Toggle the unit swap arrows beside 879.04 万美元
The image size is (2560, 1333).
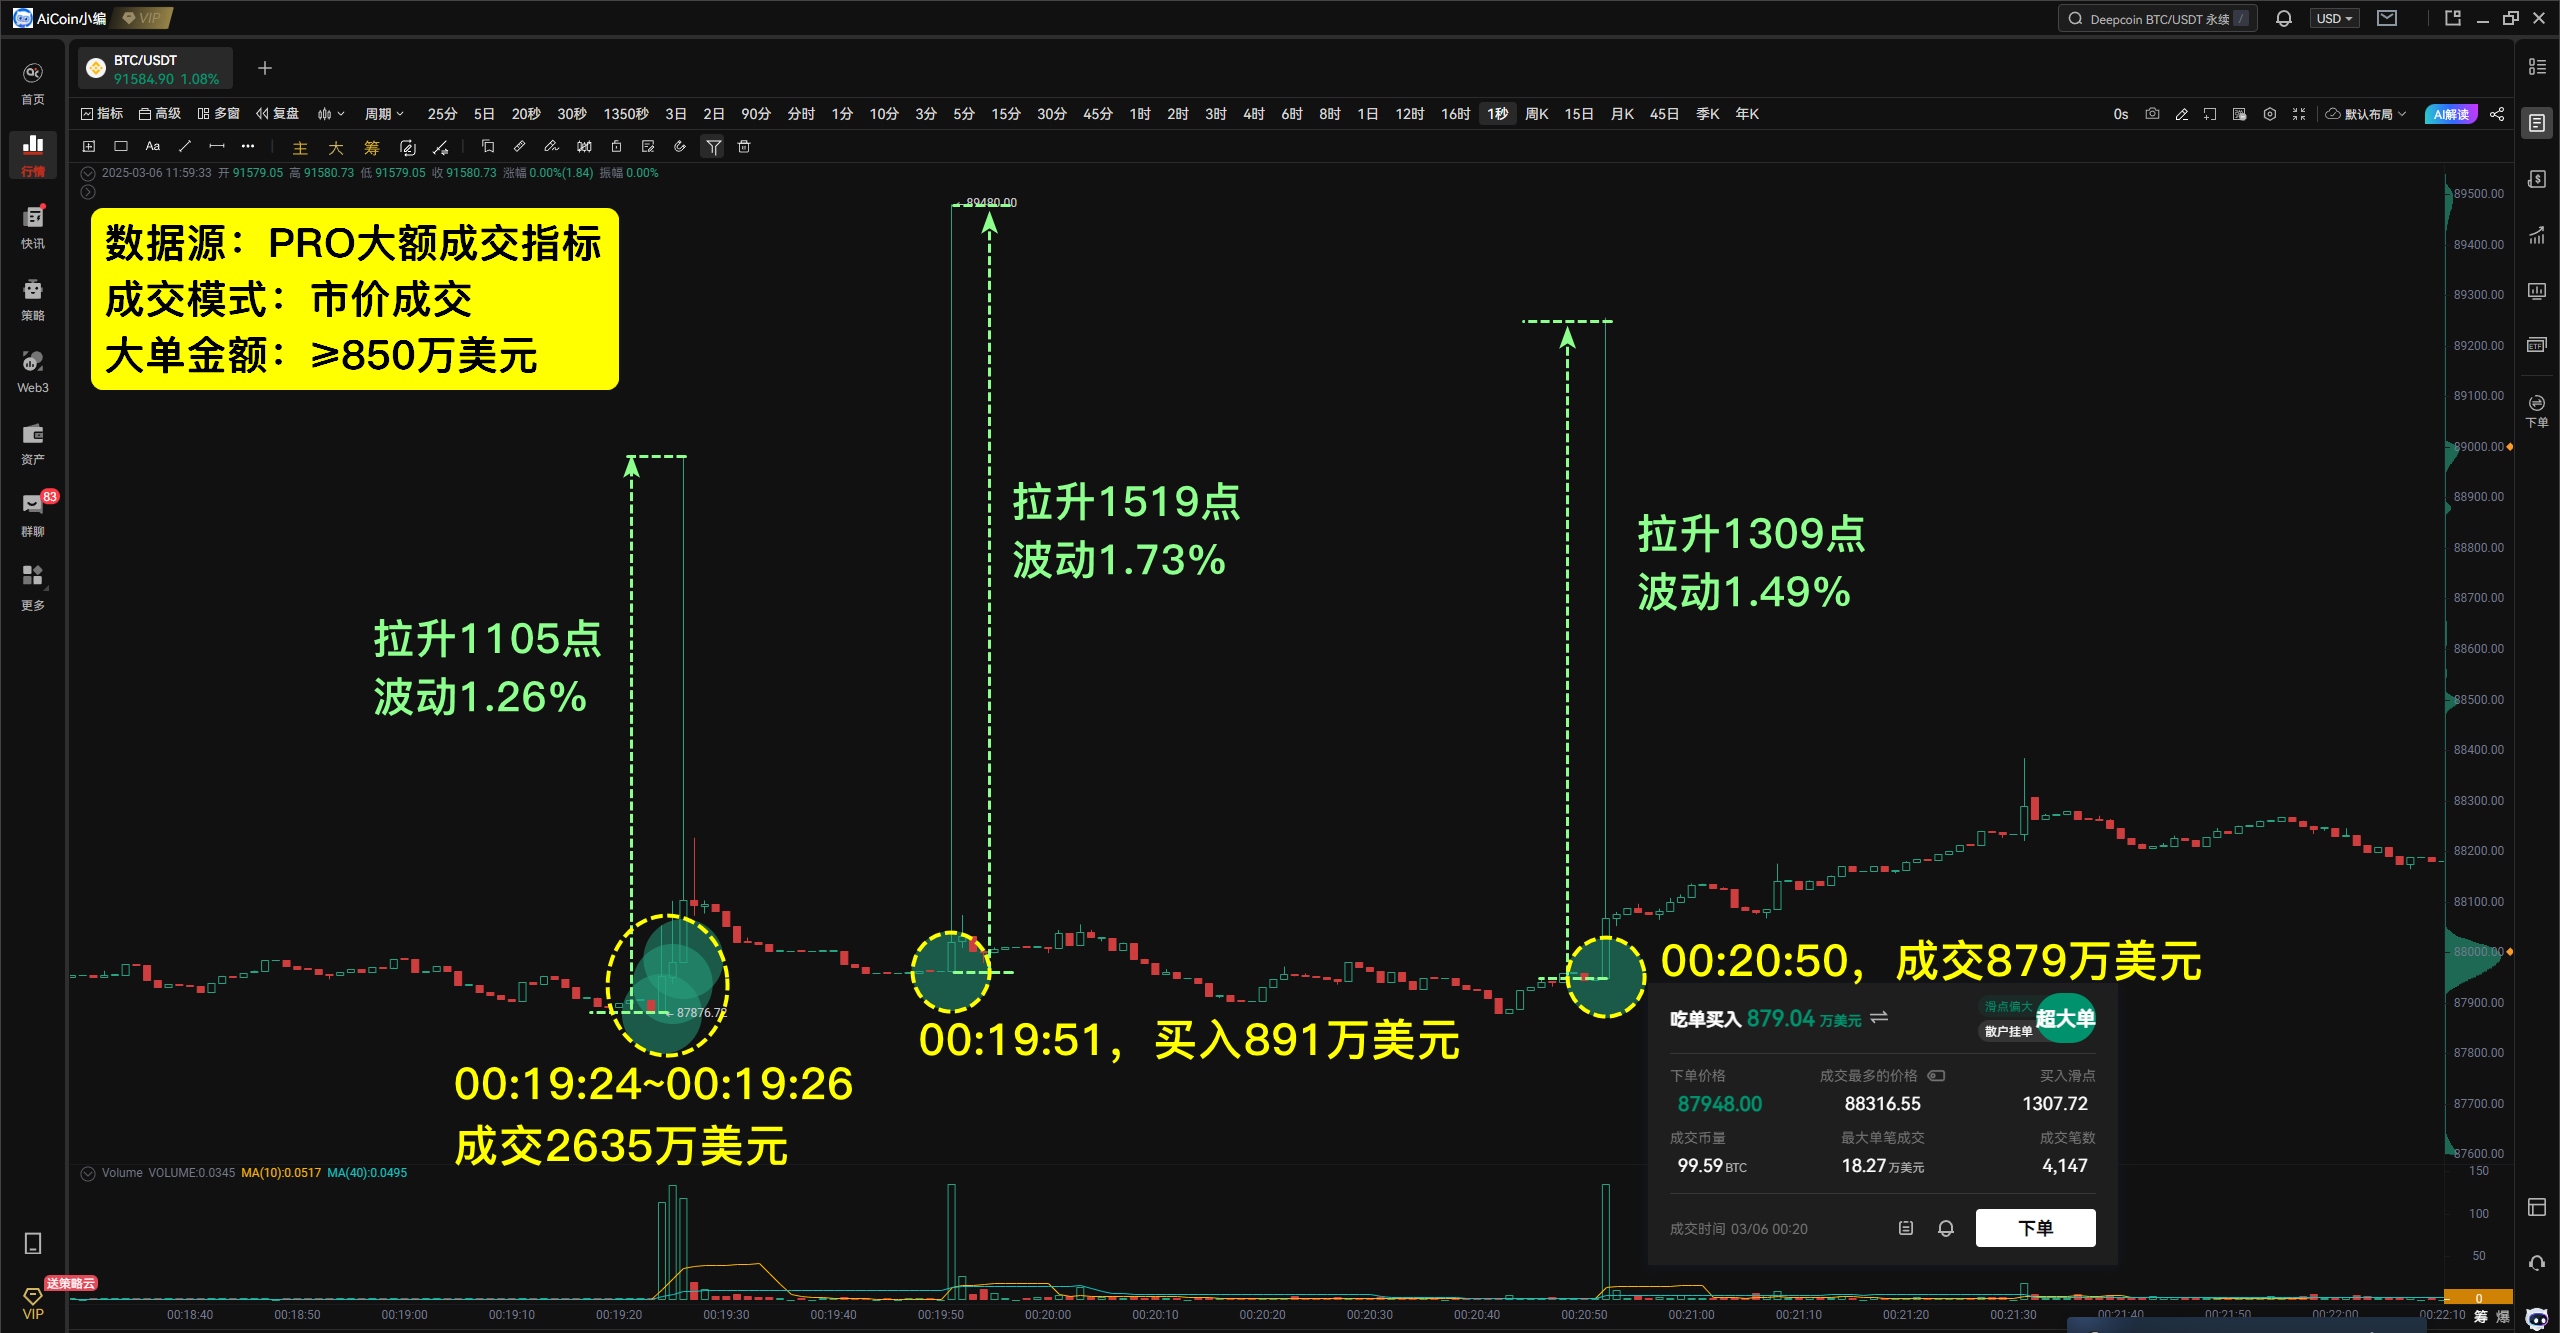pyautogui.click(x=1879, y=1017)
